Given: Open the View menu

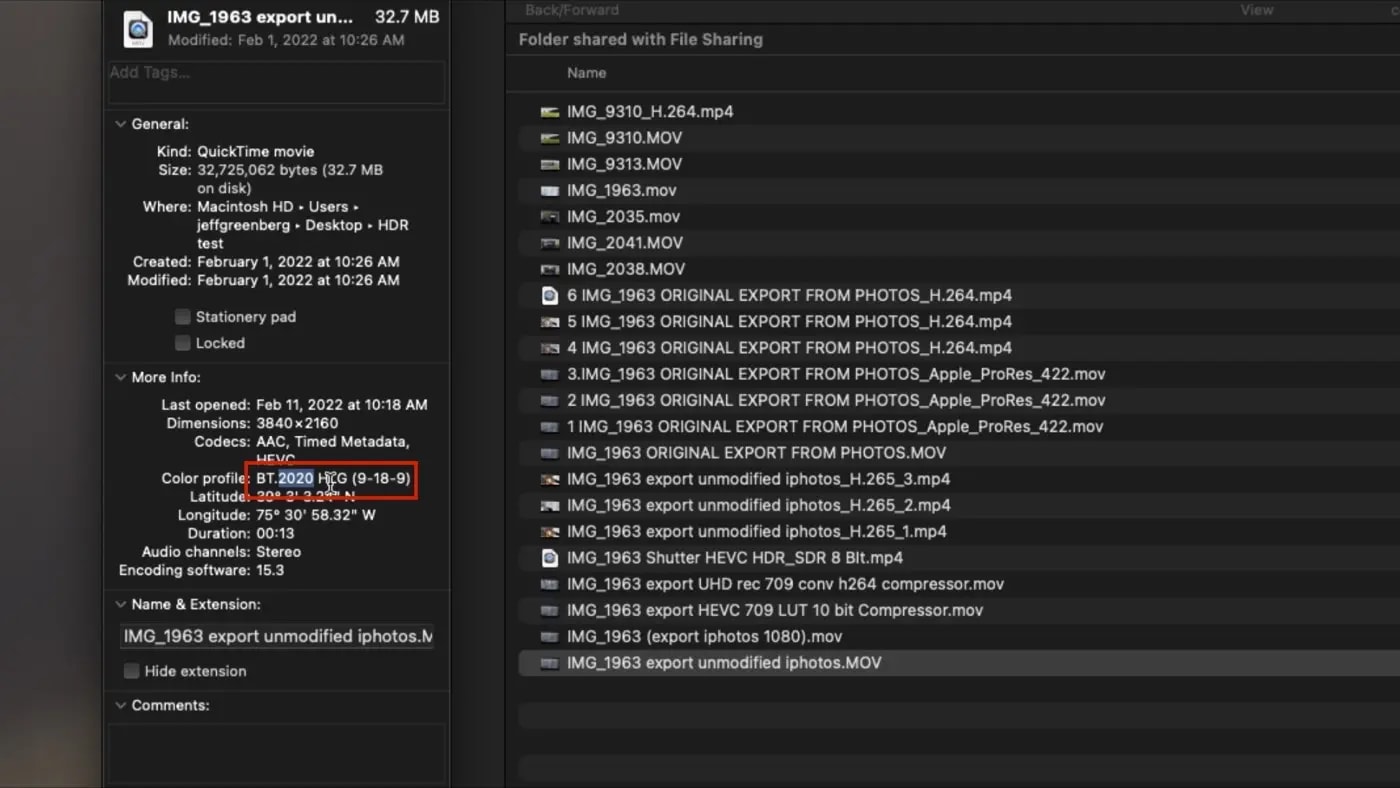Looking at the screenshot, I should point(1256,9).
